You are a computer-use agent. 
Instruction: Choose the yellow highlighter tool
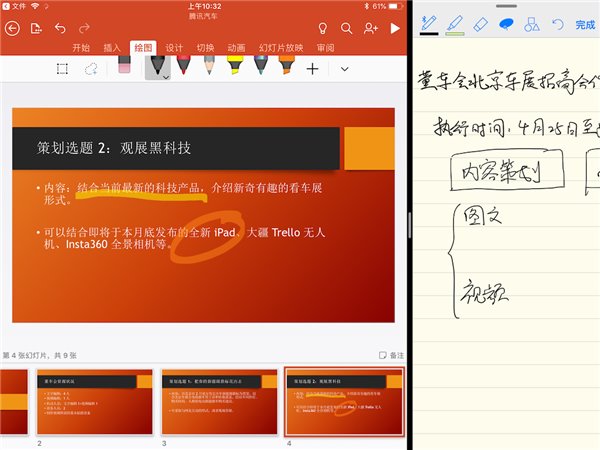(x=234, y=66)
